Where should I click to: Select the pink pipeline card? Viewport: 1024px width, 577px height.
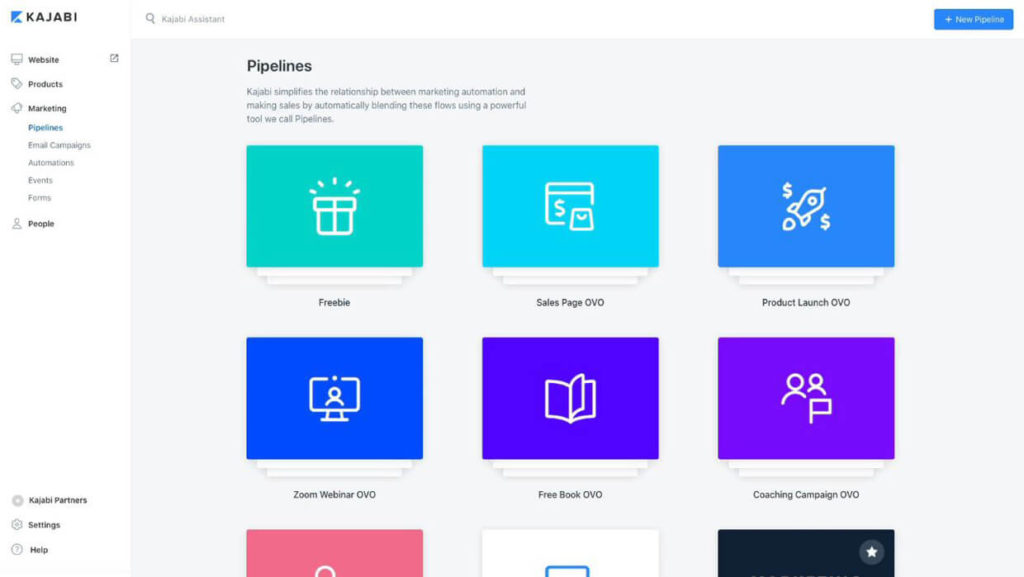point(334,553)
